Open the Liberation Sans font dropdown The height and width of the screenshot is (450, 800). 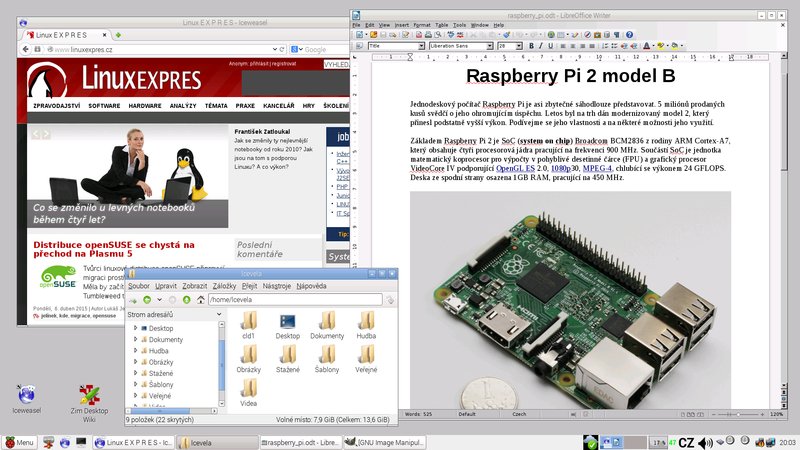click(x=490, y=46)
